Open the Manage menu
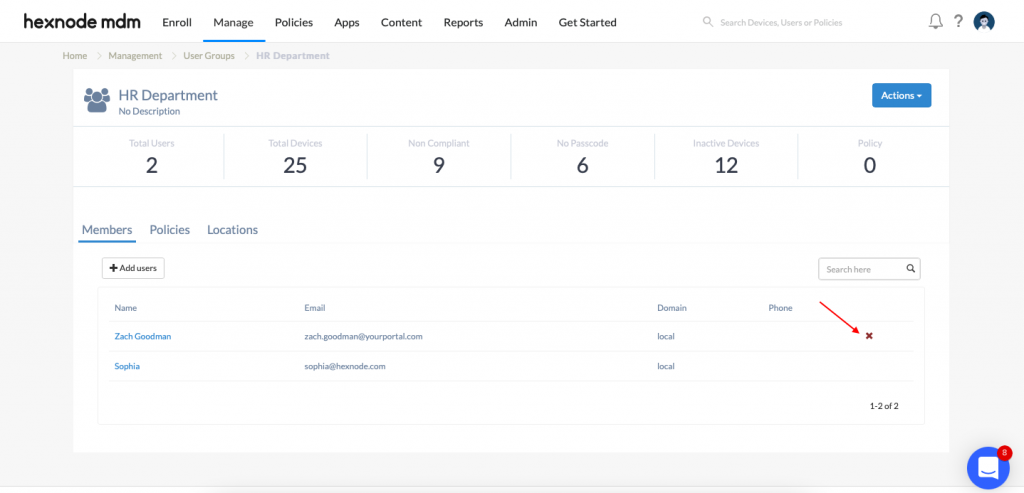This screenshot has height=493, width=1024. point(233,22)
